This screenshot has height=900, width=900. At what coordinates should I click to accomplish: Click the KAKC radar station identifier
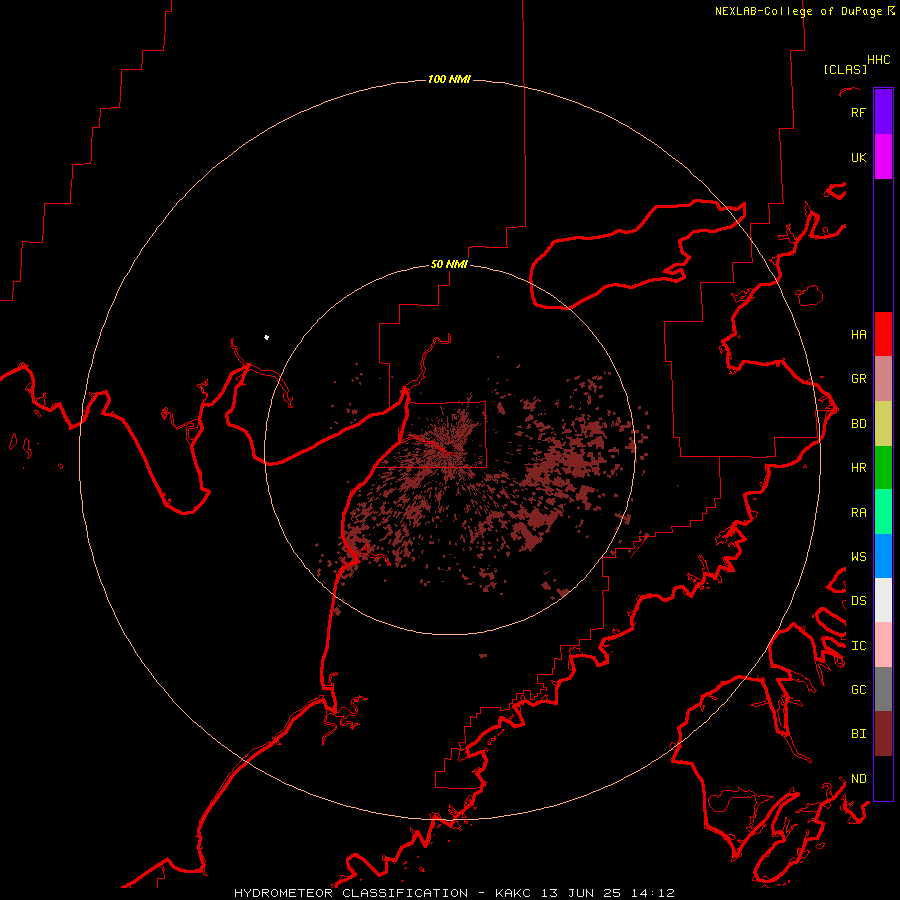pos(513,893)
